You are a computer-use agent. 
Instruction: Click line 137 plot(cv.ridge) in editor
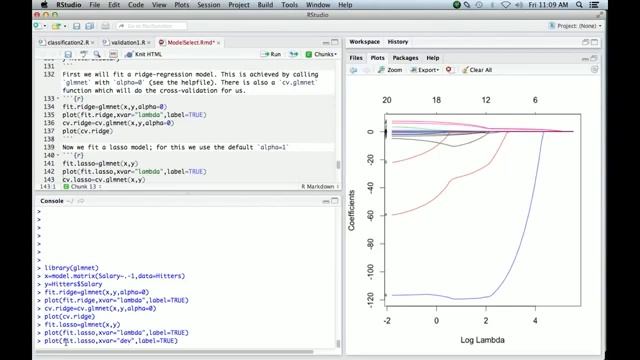[88, 131]
